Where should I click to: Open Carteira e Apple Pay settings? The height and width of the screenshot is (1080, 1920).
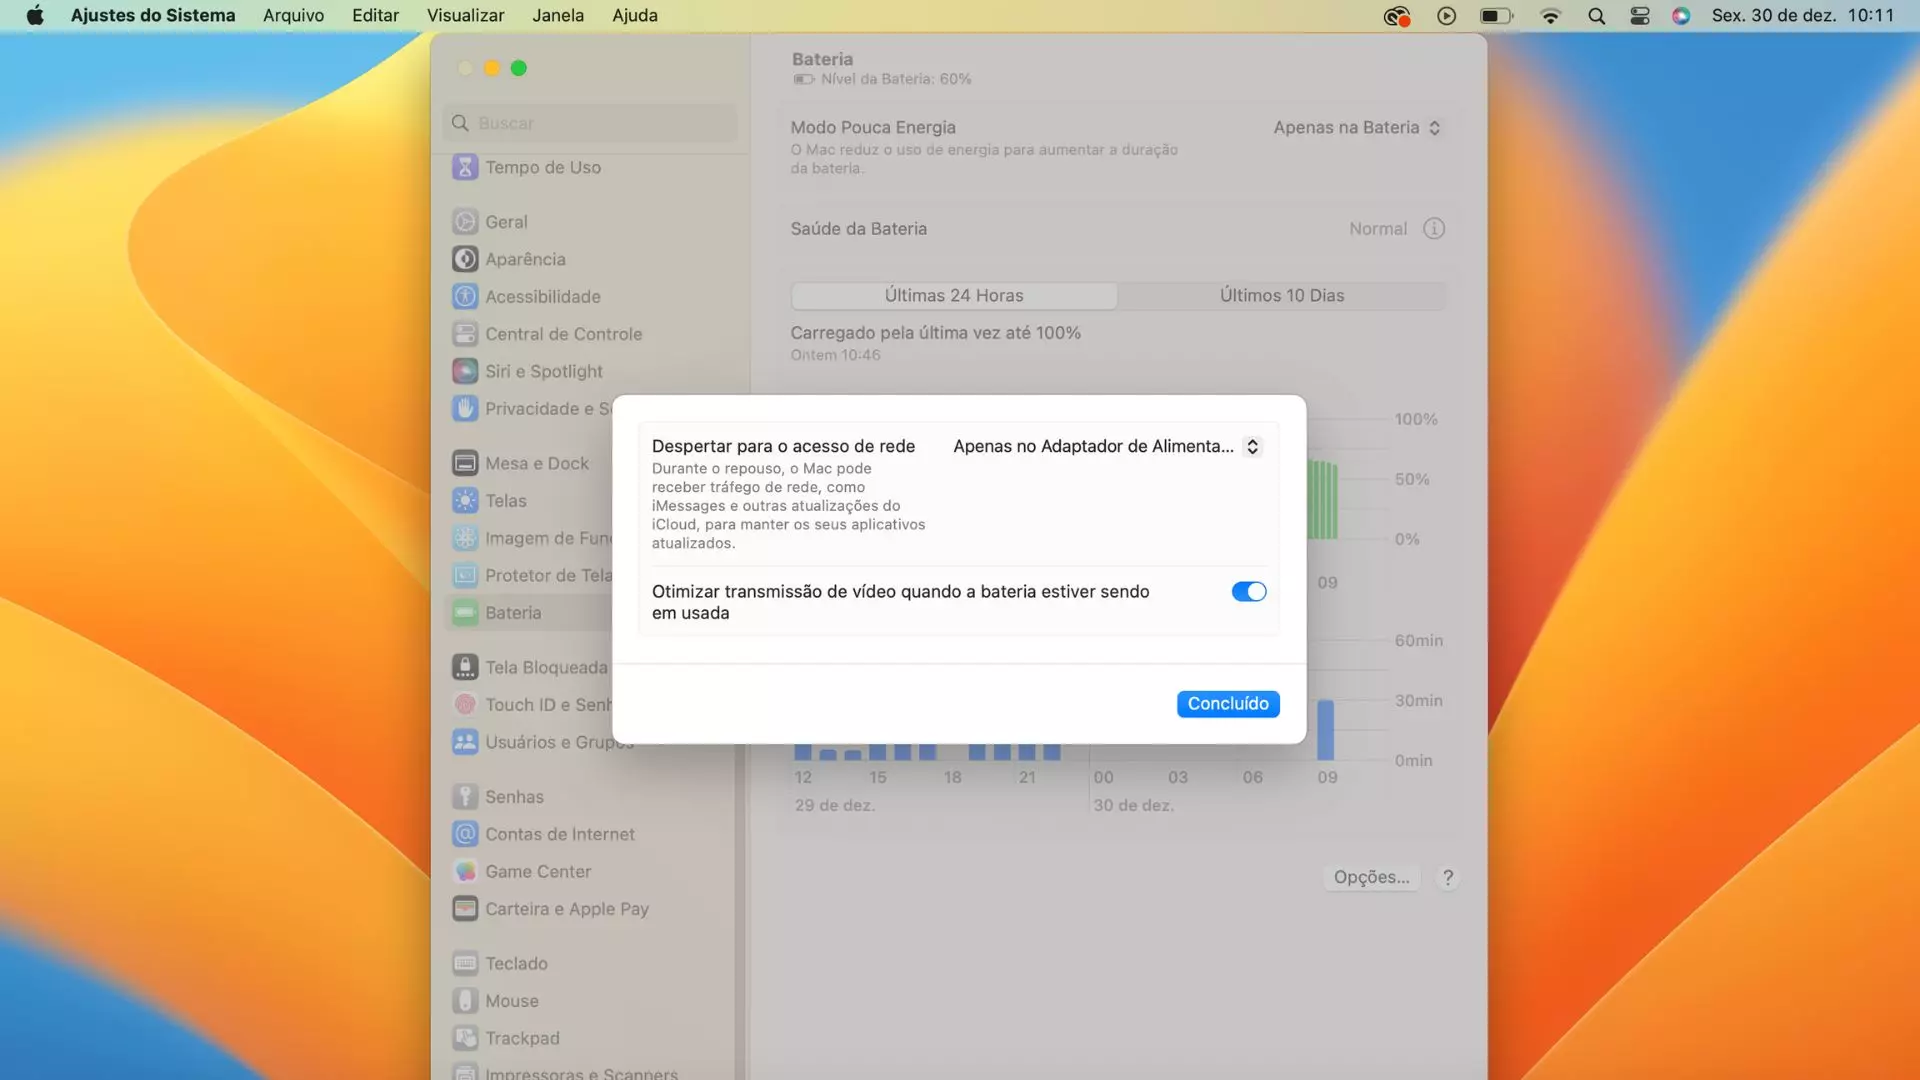565,908
